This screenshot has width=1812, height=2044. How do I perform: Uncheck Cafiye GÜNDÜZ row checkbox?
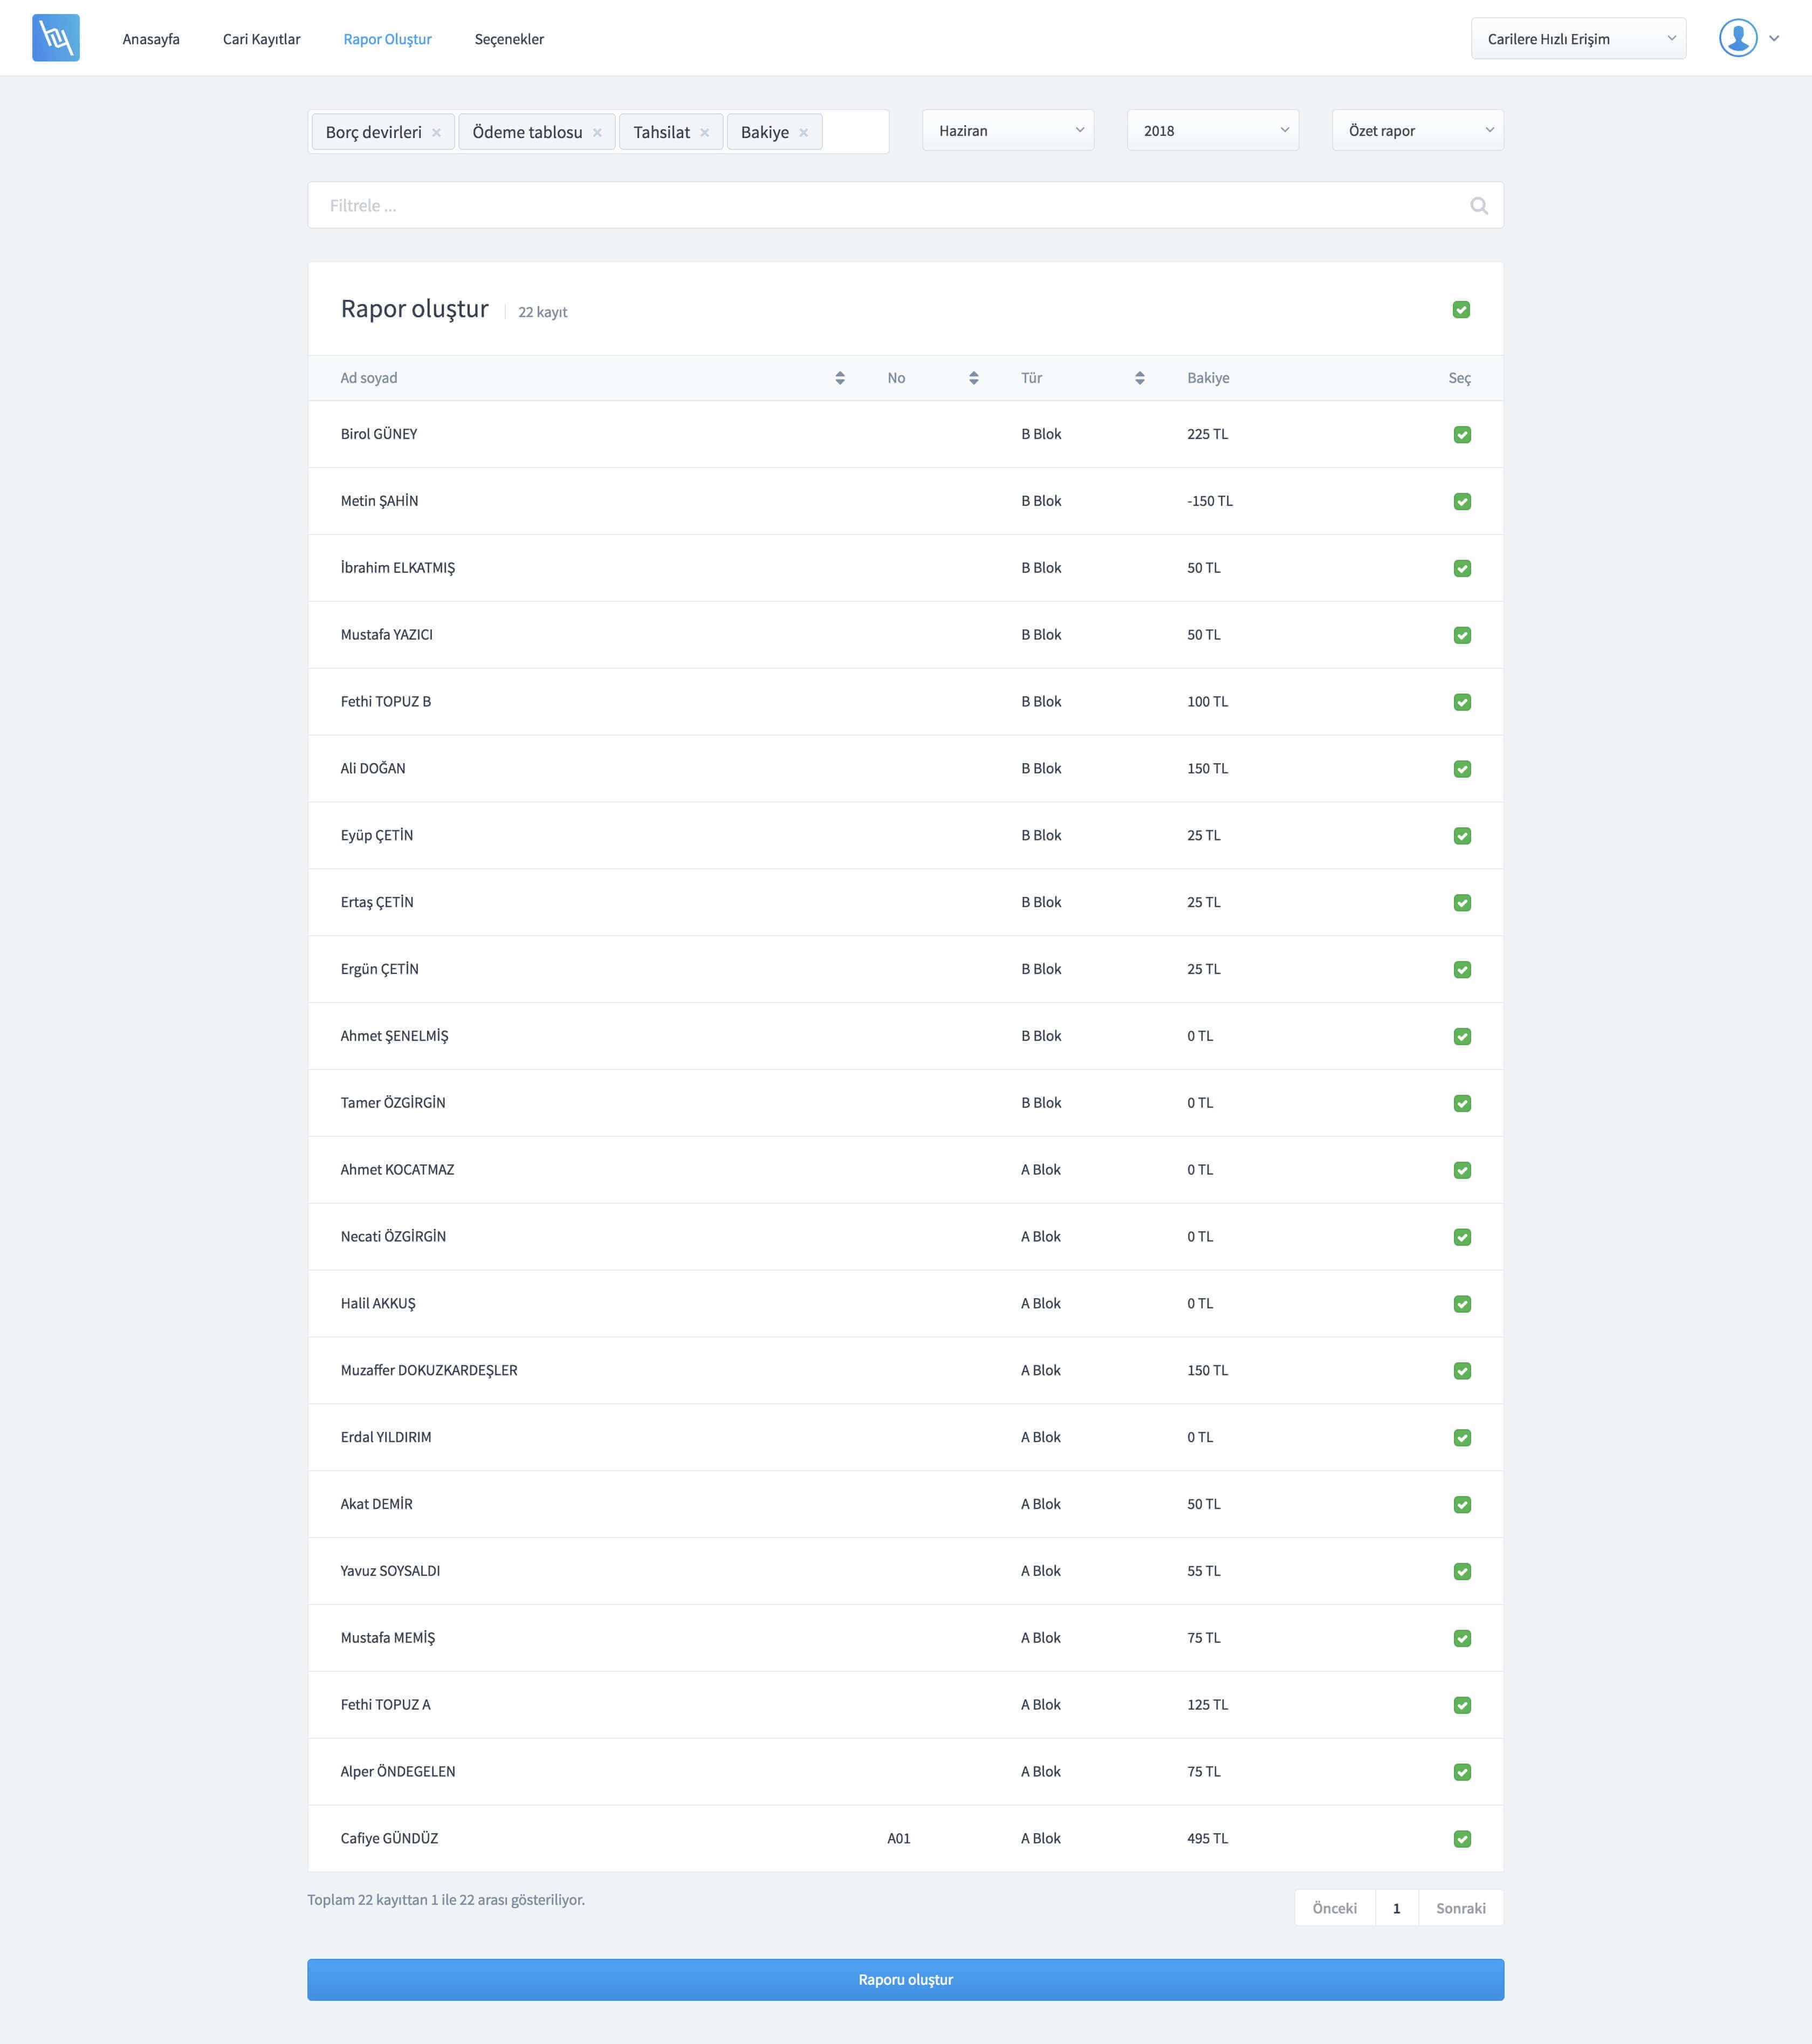click(1462, 1839)
